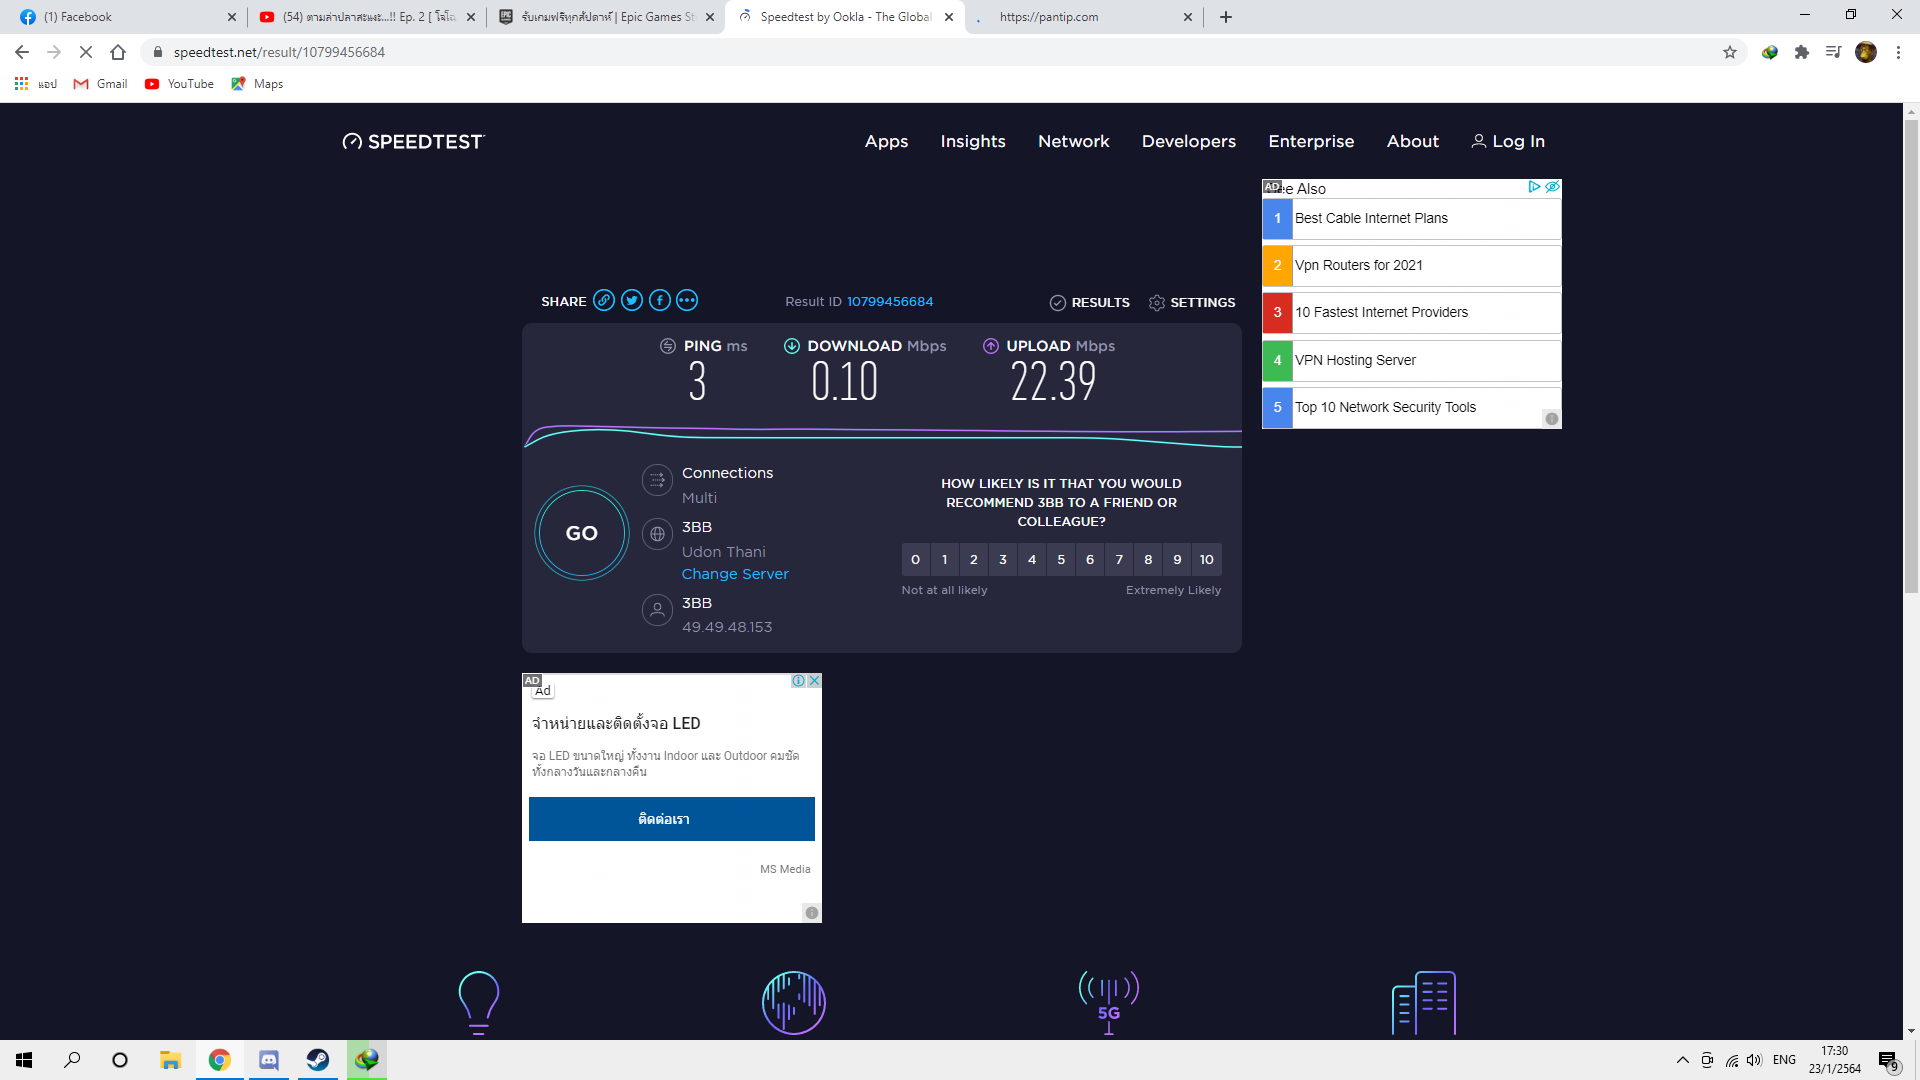Rate recommendation score 9
Viewport: 1920px width, 1080px height.
point(1177,559)
